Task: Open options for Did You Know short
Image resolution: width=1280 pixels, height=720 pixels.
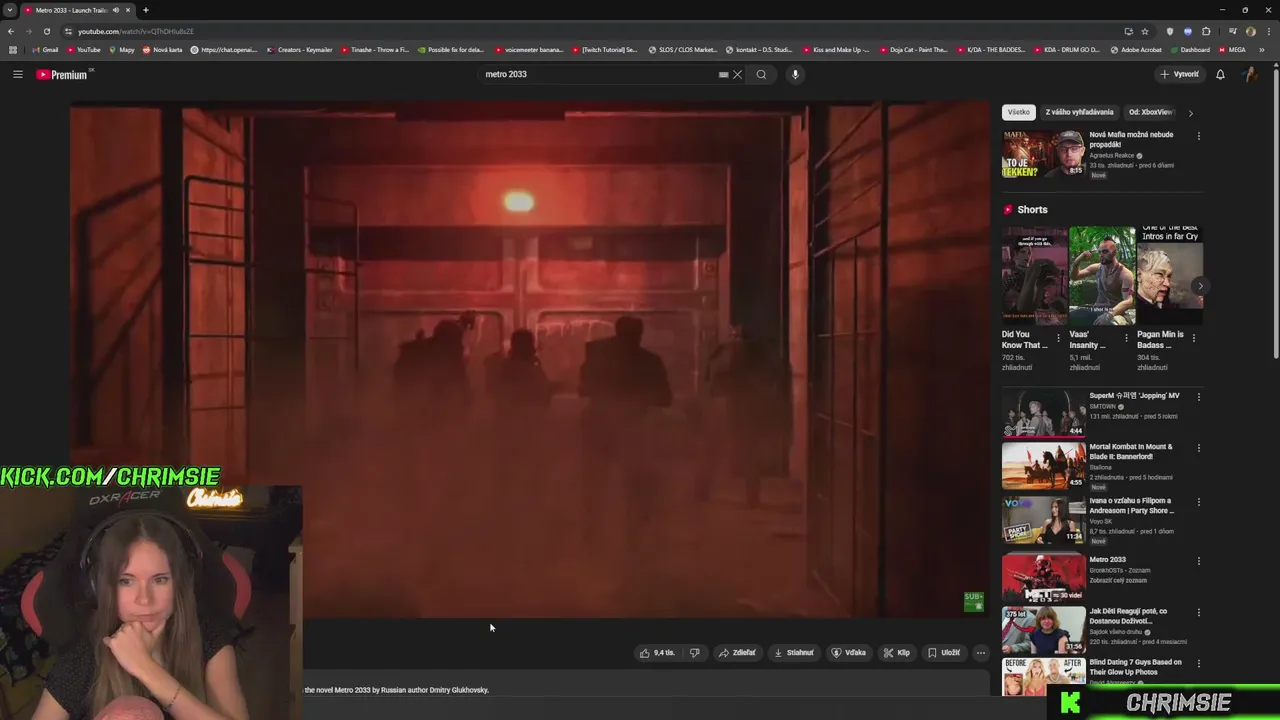Action: point(1058,338)
